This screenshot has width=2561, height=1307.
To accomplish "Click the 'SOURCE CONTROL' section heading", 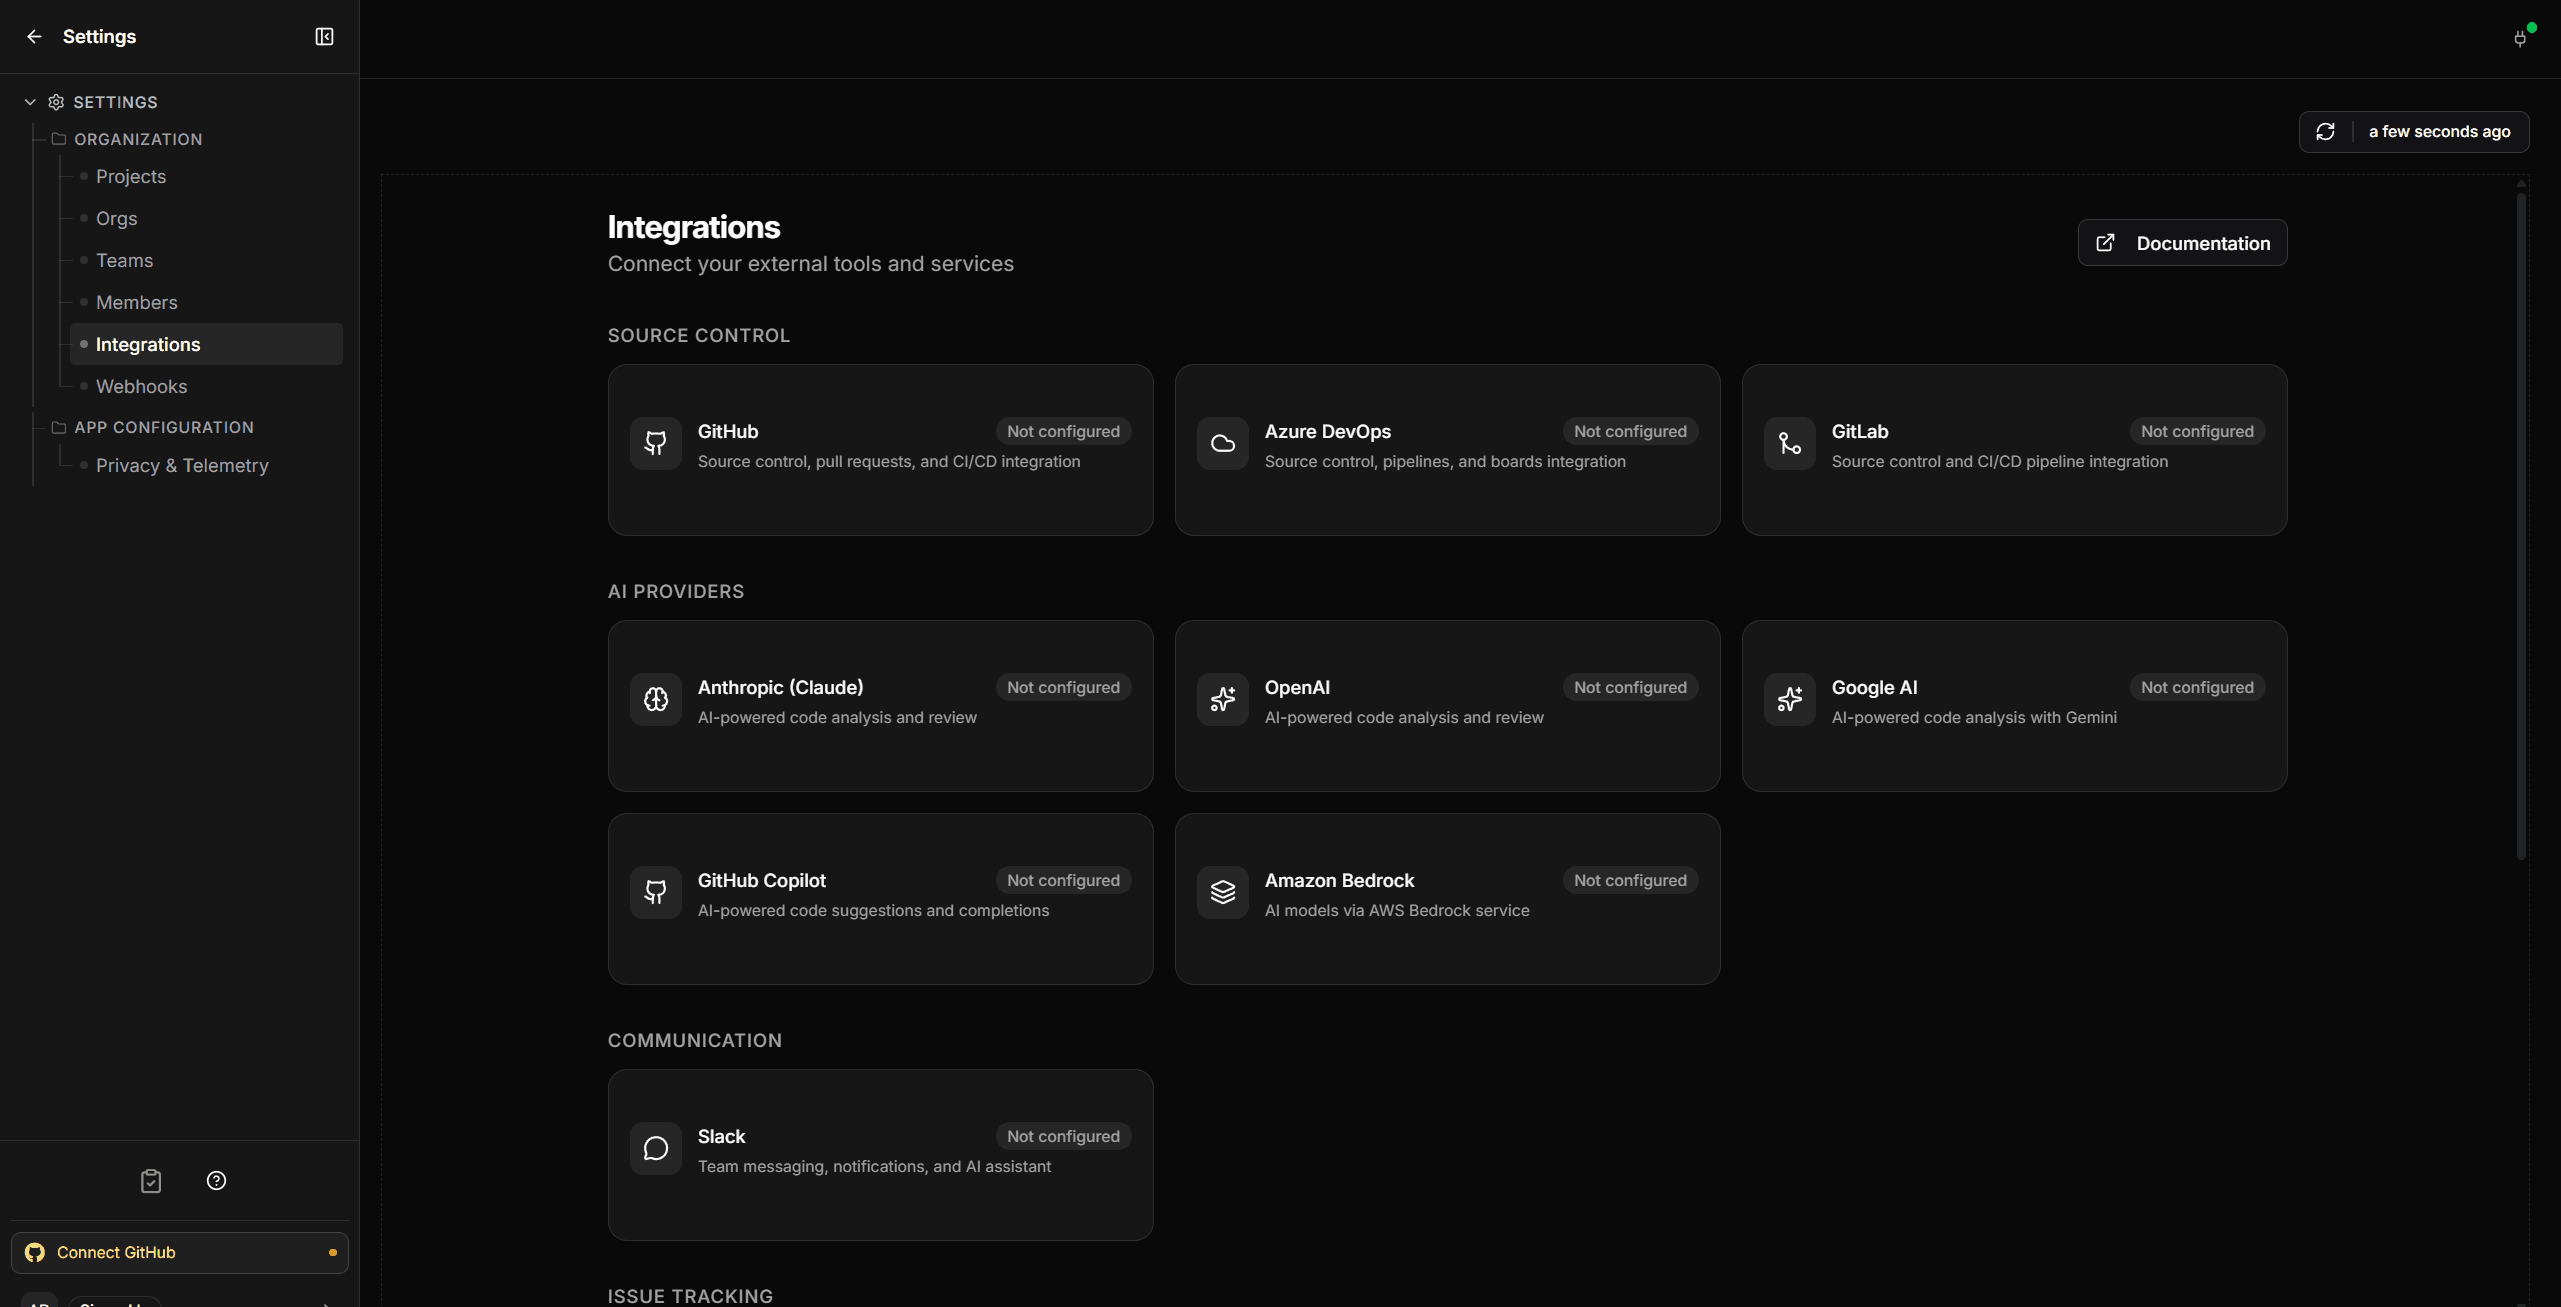I will [699, 335].
